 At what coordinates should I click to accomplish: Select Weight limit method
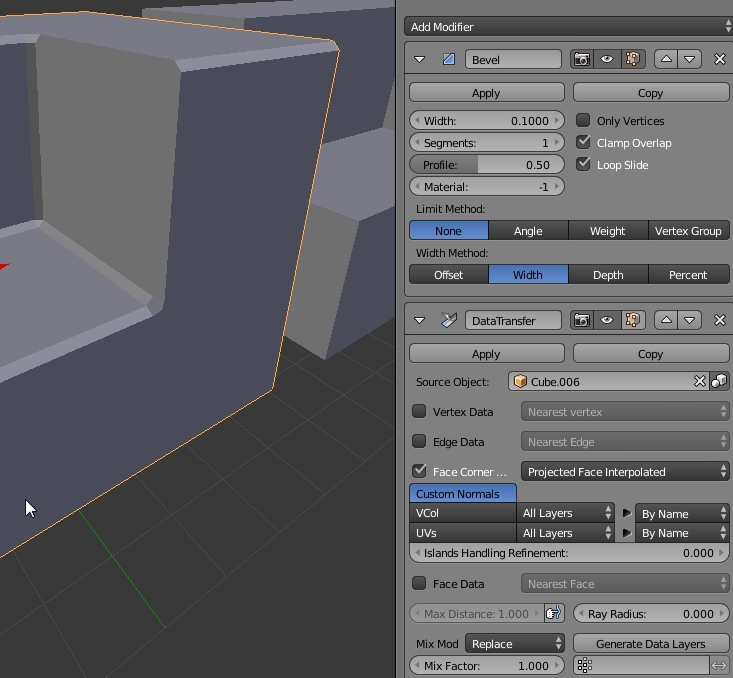click(x=608, y=231)
